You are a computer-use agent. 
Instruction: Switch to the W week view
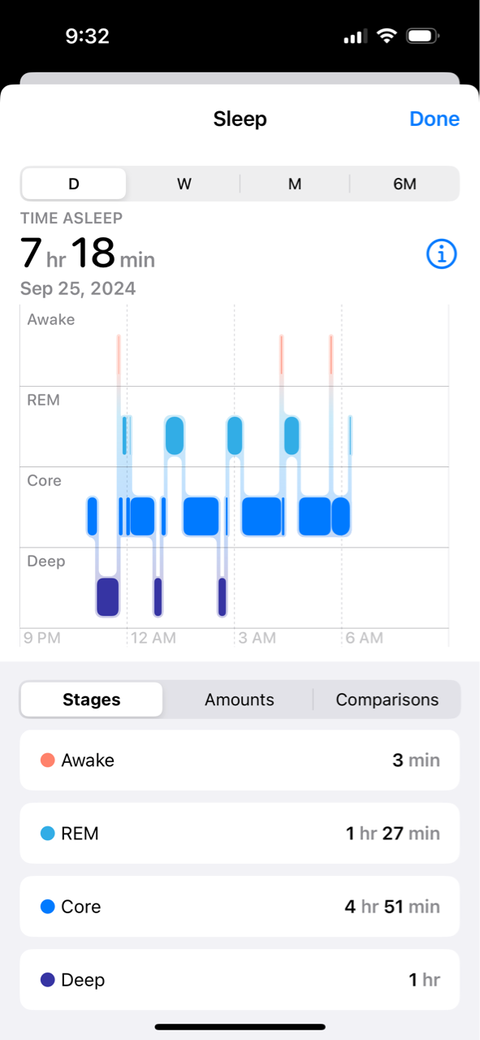184,184
